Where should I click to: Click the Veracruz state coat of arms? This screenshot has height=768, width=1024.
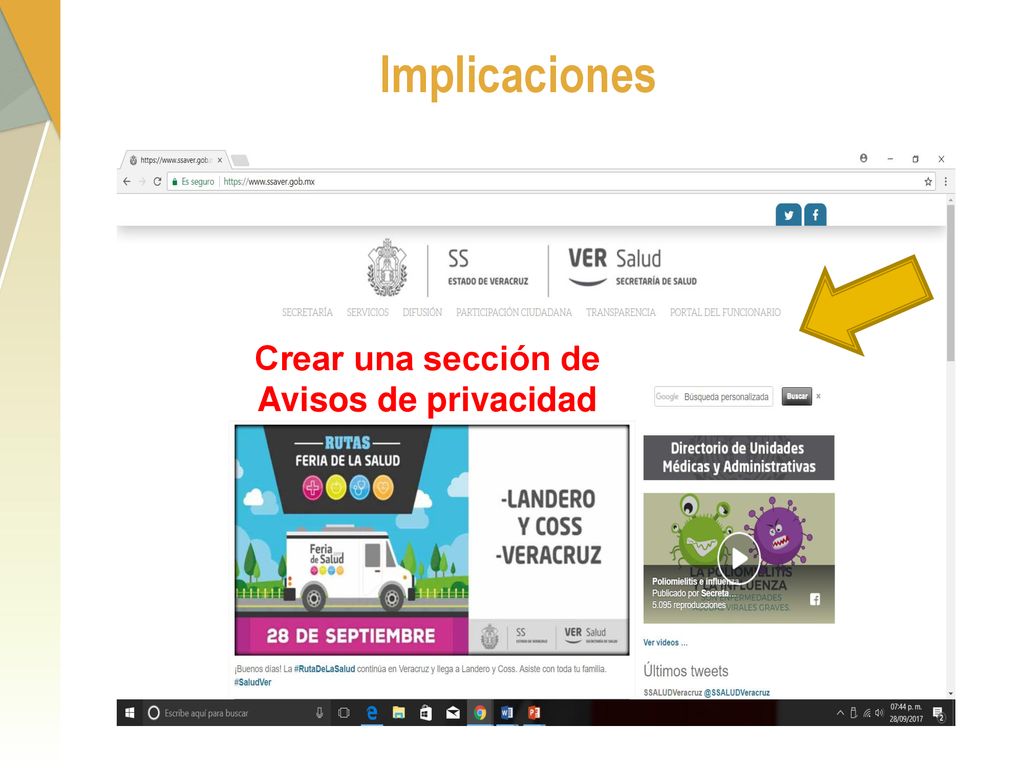click(387, 267)
